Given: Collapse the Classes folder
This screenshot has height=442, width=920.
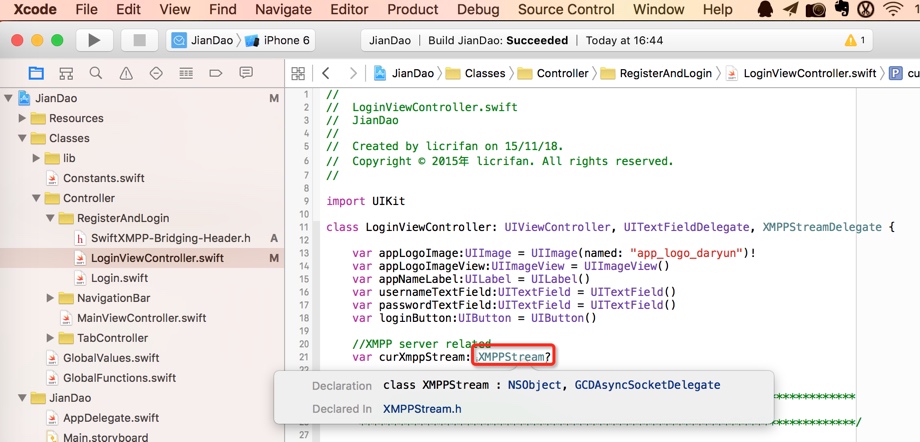Looking at the screenshot, I should click(22, 138).
